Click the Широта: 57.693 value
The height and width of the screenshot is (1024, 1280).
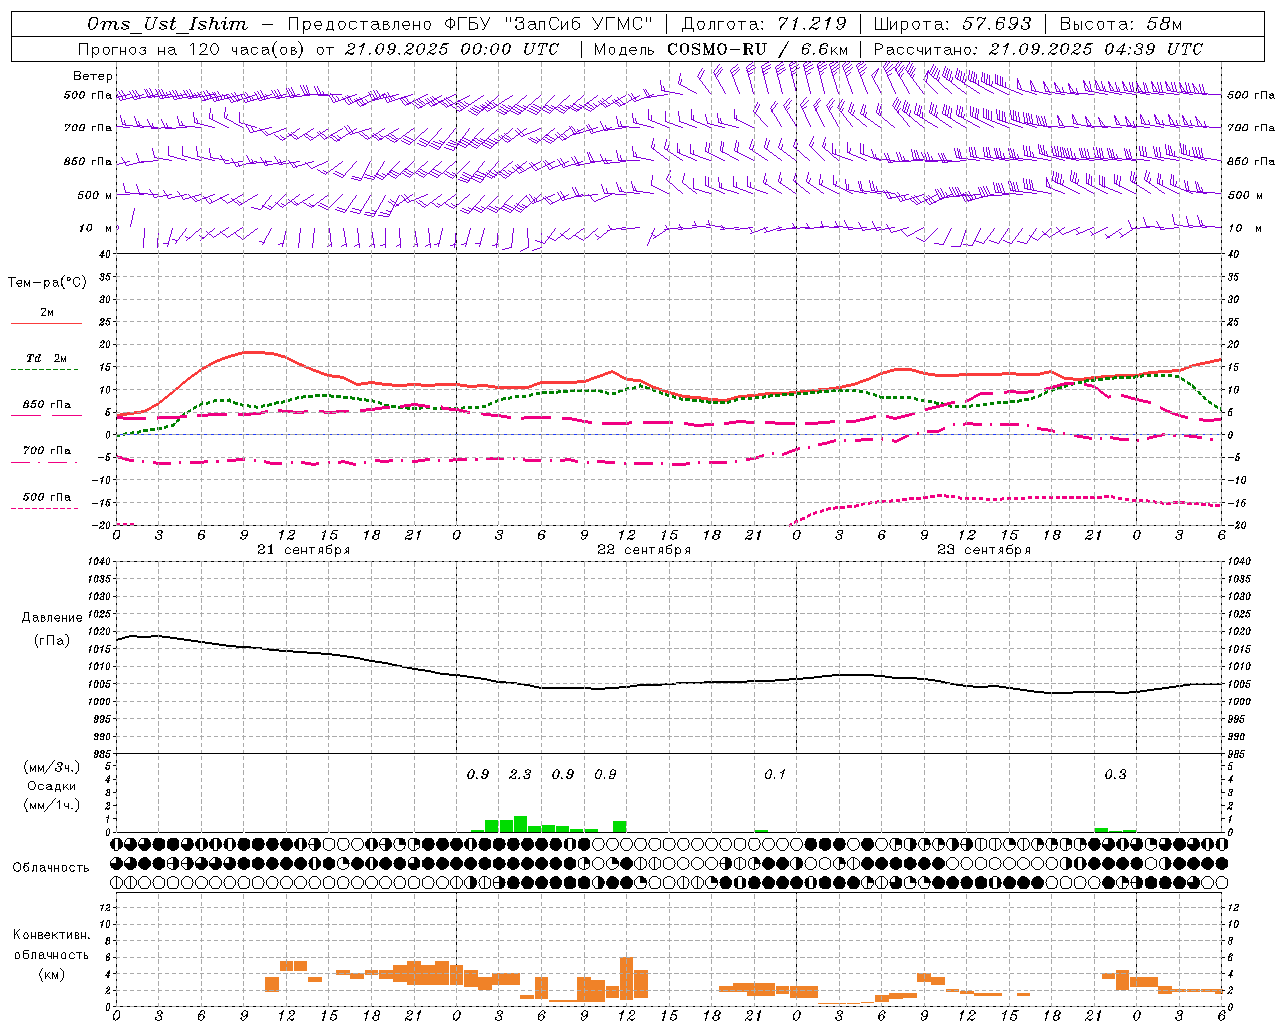952,24
